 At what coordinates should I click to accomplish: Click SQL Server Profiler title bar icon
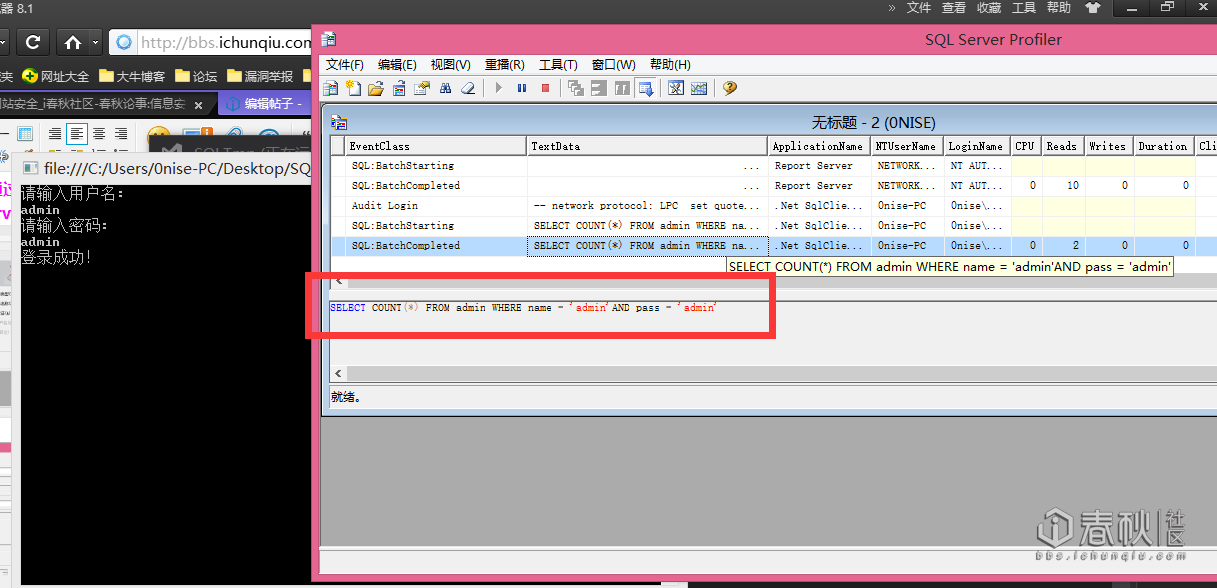pos(328,39)
